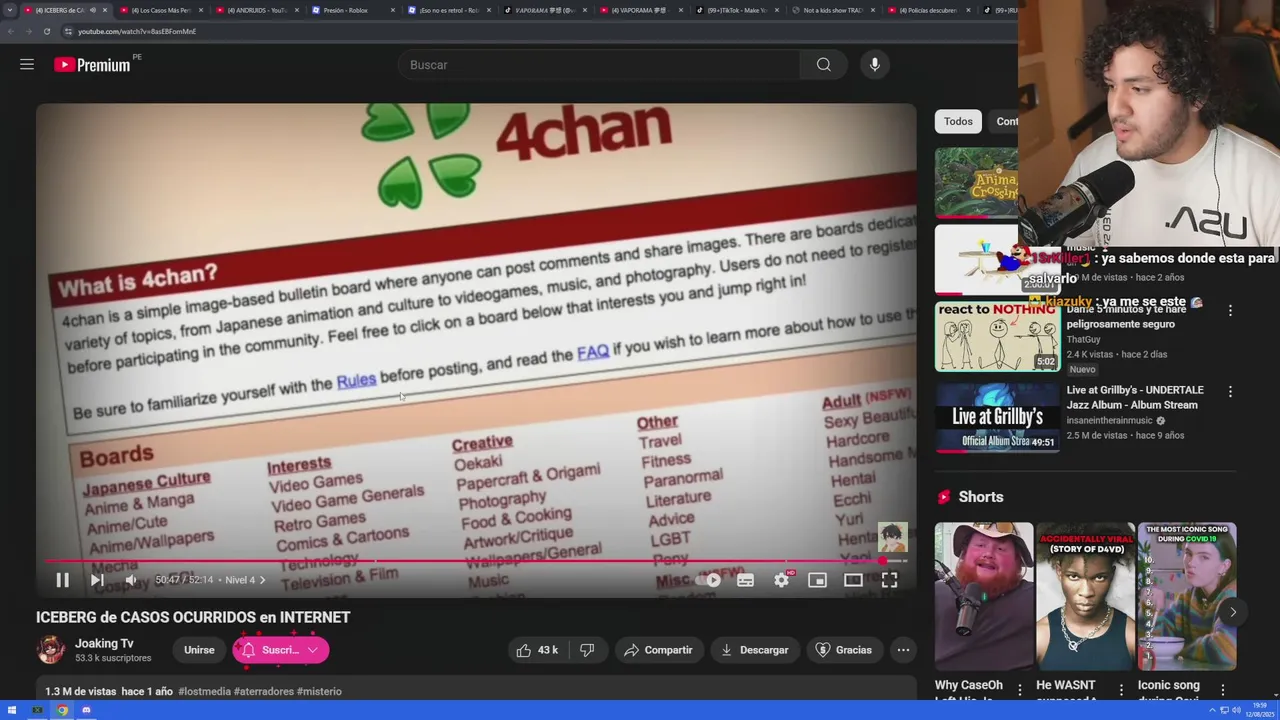This screenshot has width=1280, height=720.
Task: Open the Nivel 4 chapter list
Action: tap(245, 580)
